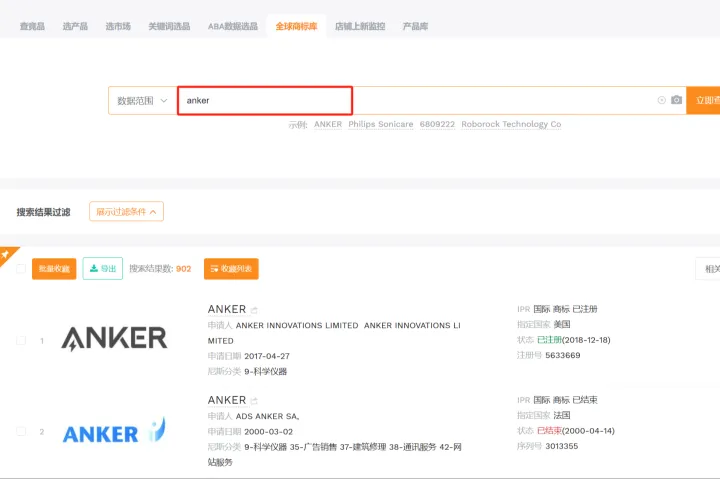This screenshot has width=720, height=479.
Task: Use the Roborock Technology Co example
Action: pyautogui.click(x=511, y=124)
